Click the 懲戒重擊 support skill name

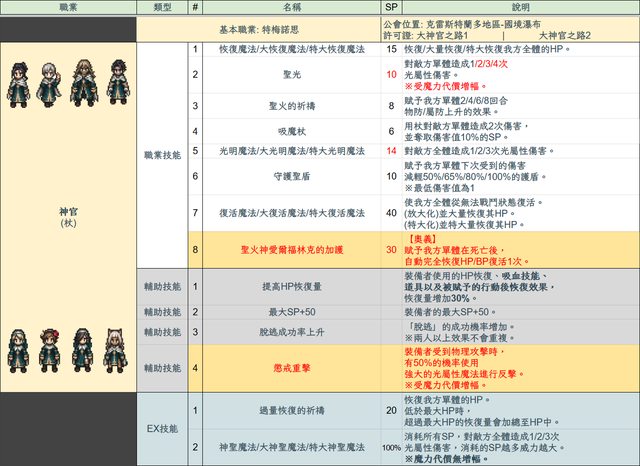point(290,367)
